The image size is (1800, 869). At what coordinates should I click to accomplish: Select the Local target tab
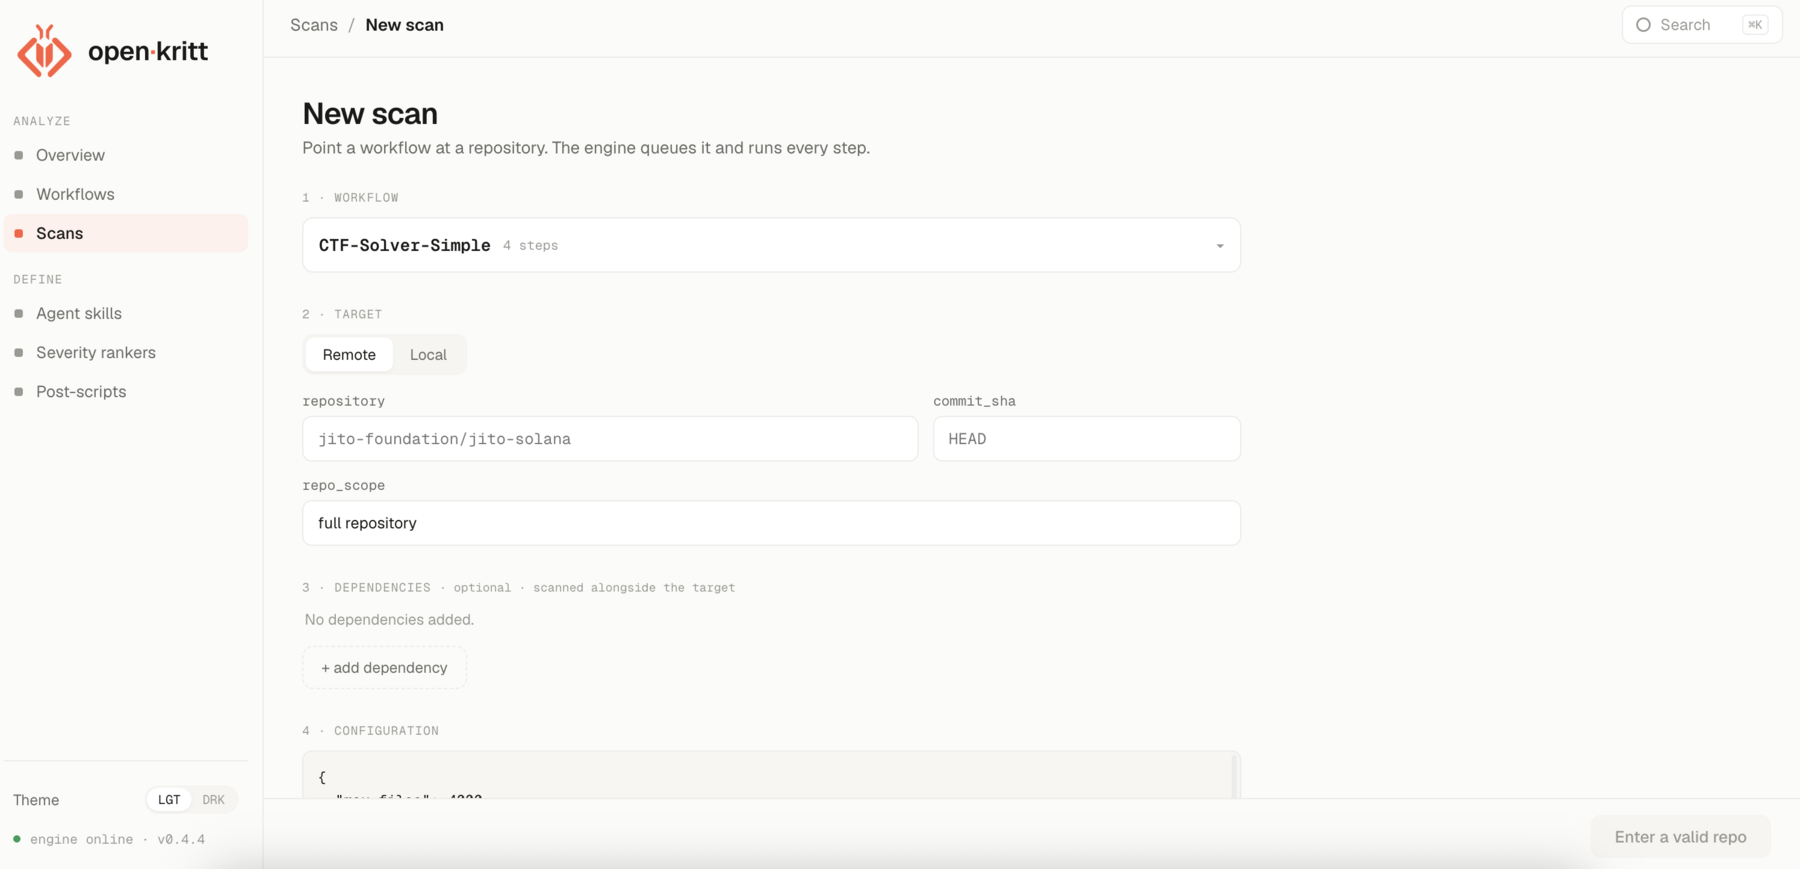pyautogui.click(x=428, y=354)
